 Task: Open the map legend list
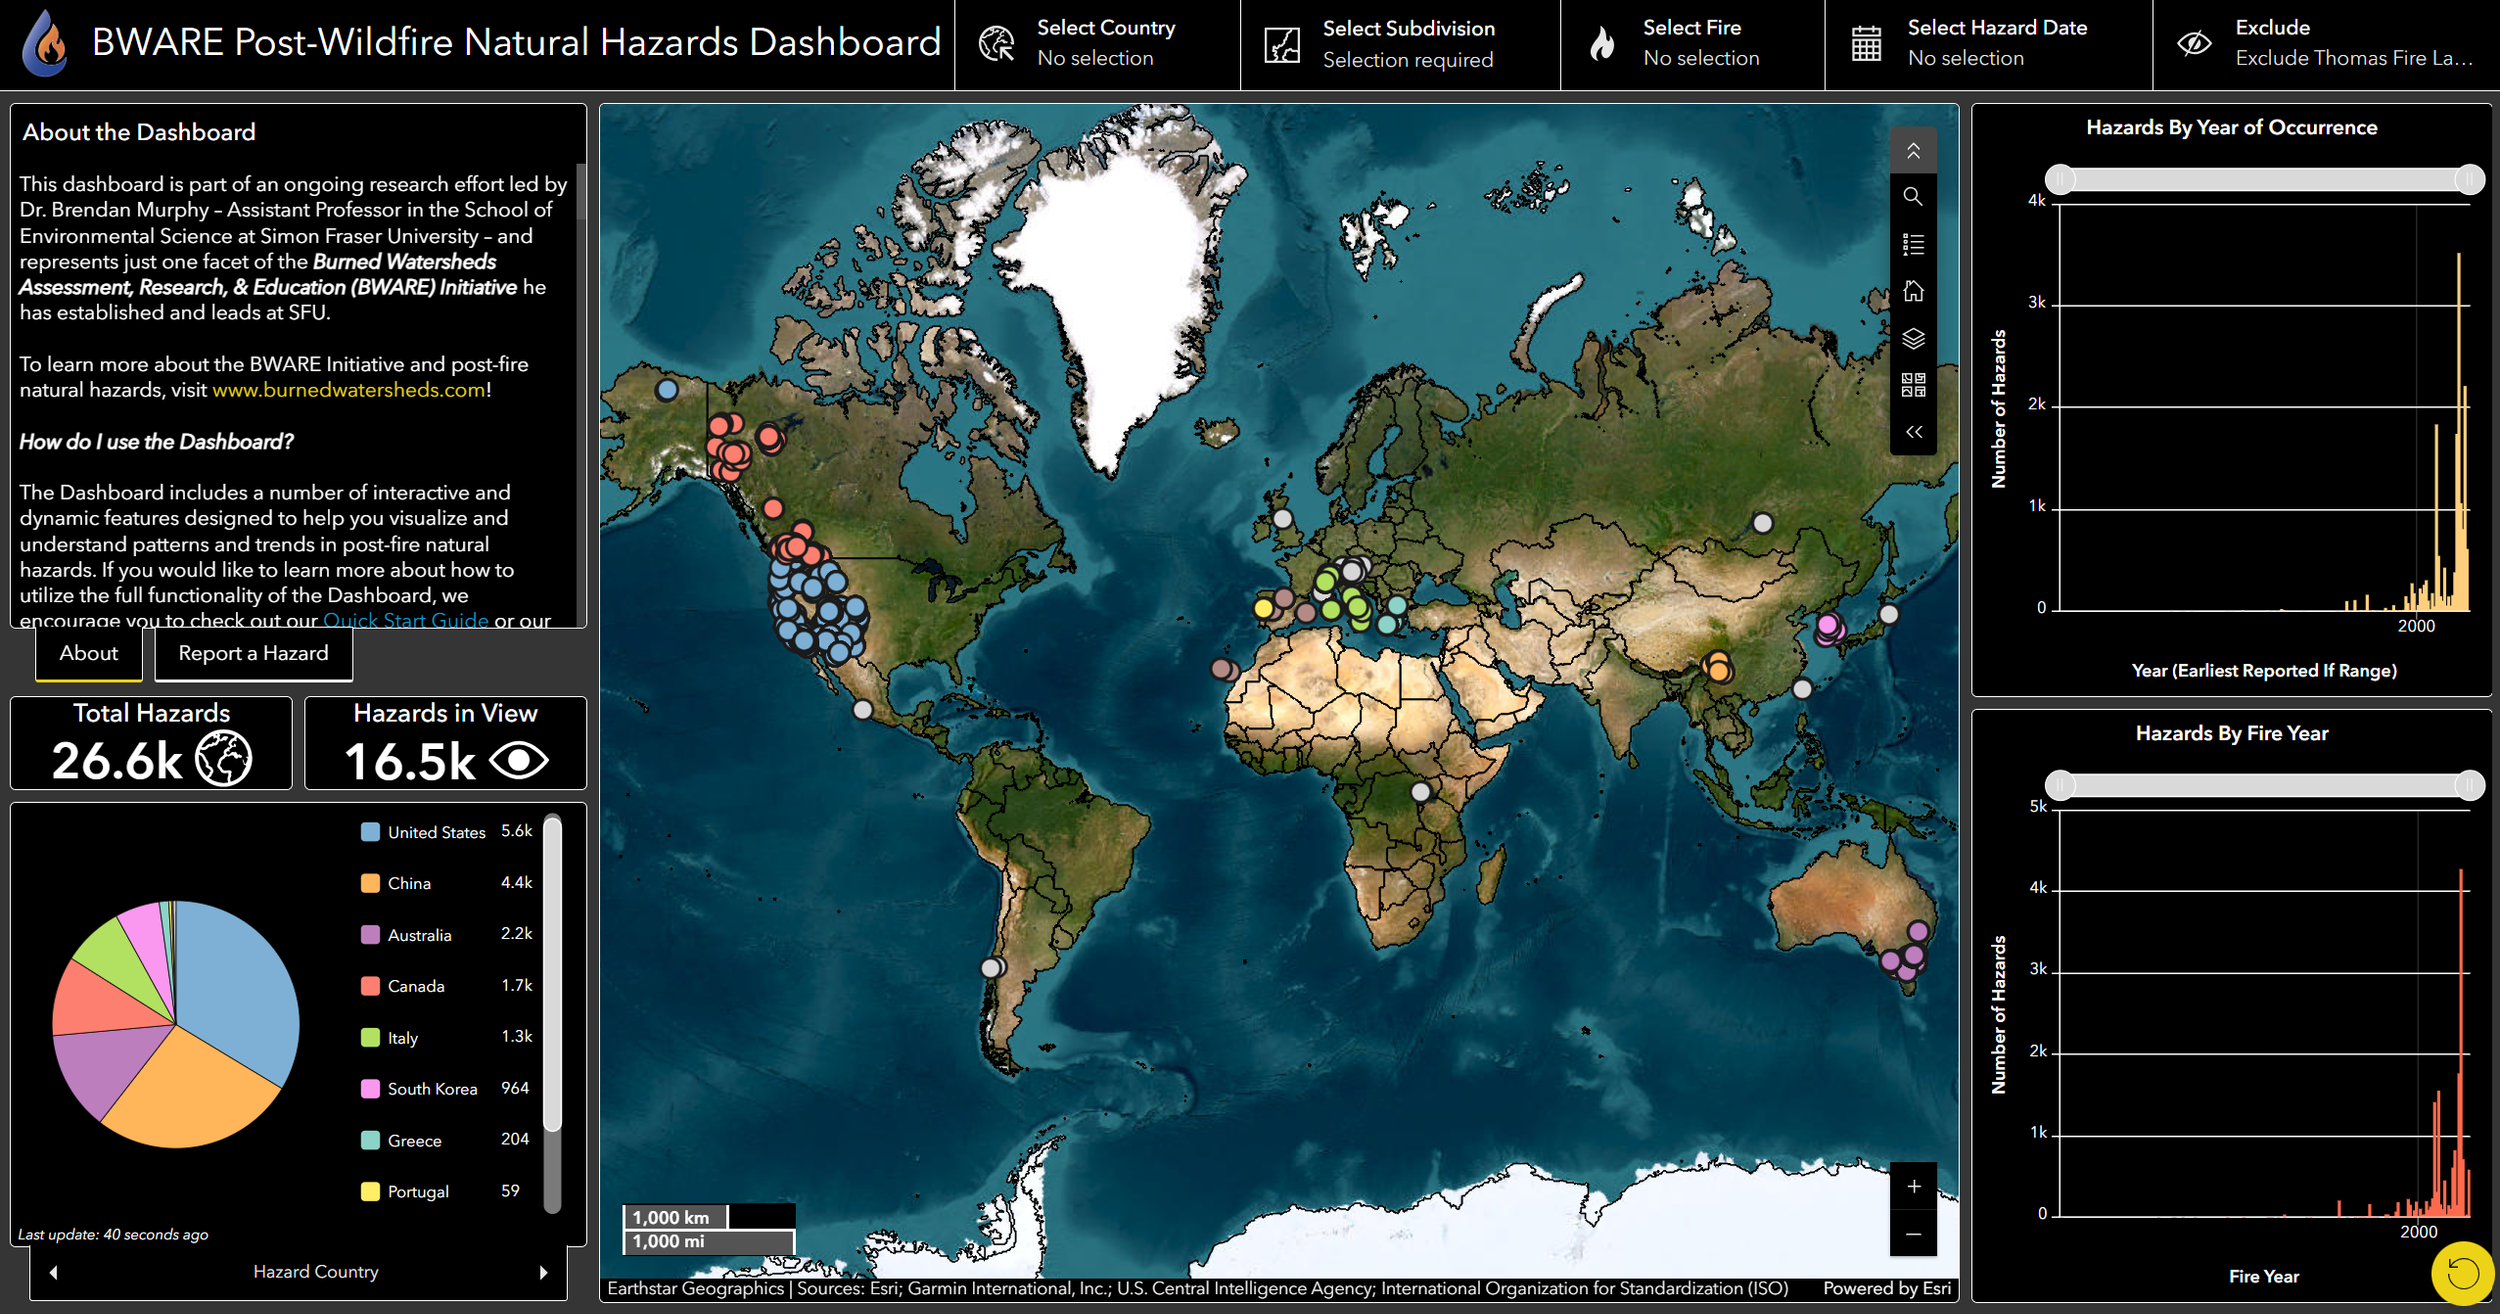[x=1912, y=244]
